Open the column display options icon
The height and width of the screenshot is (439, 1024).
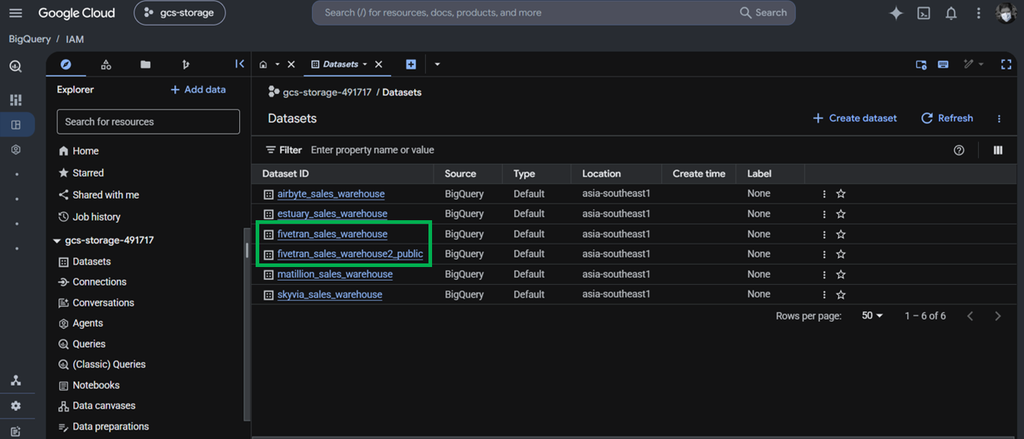998,150
